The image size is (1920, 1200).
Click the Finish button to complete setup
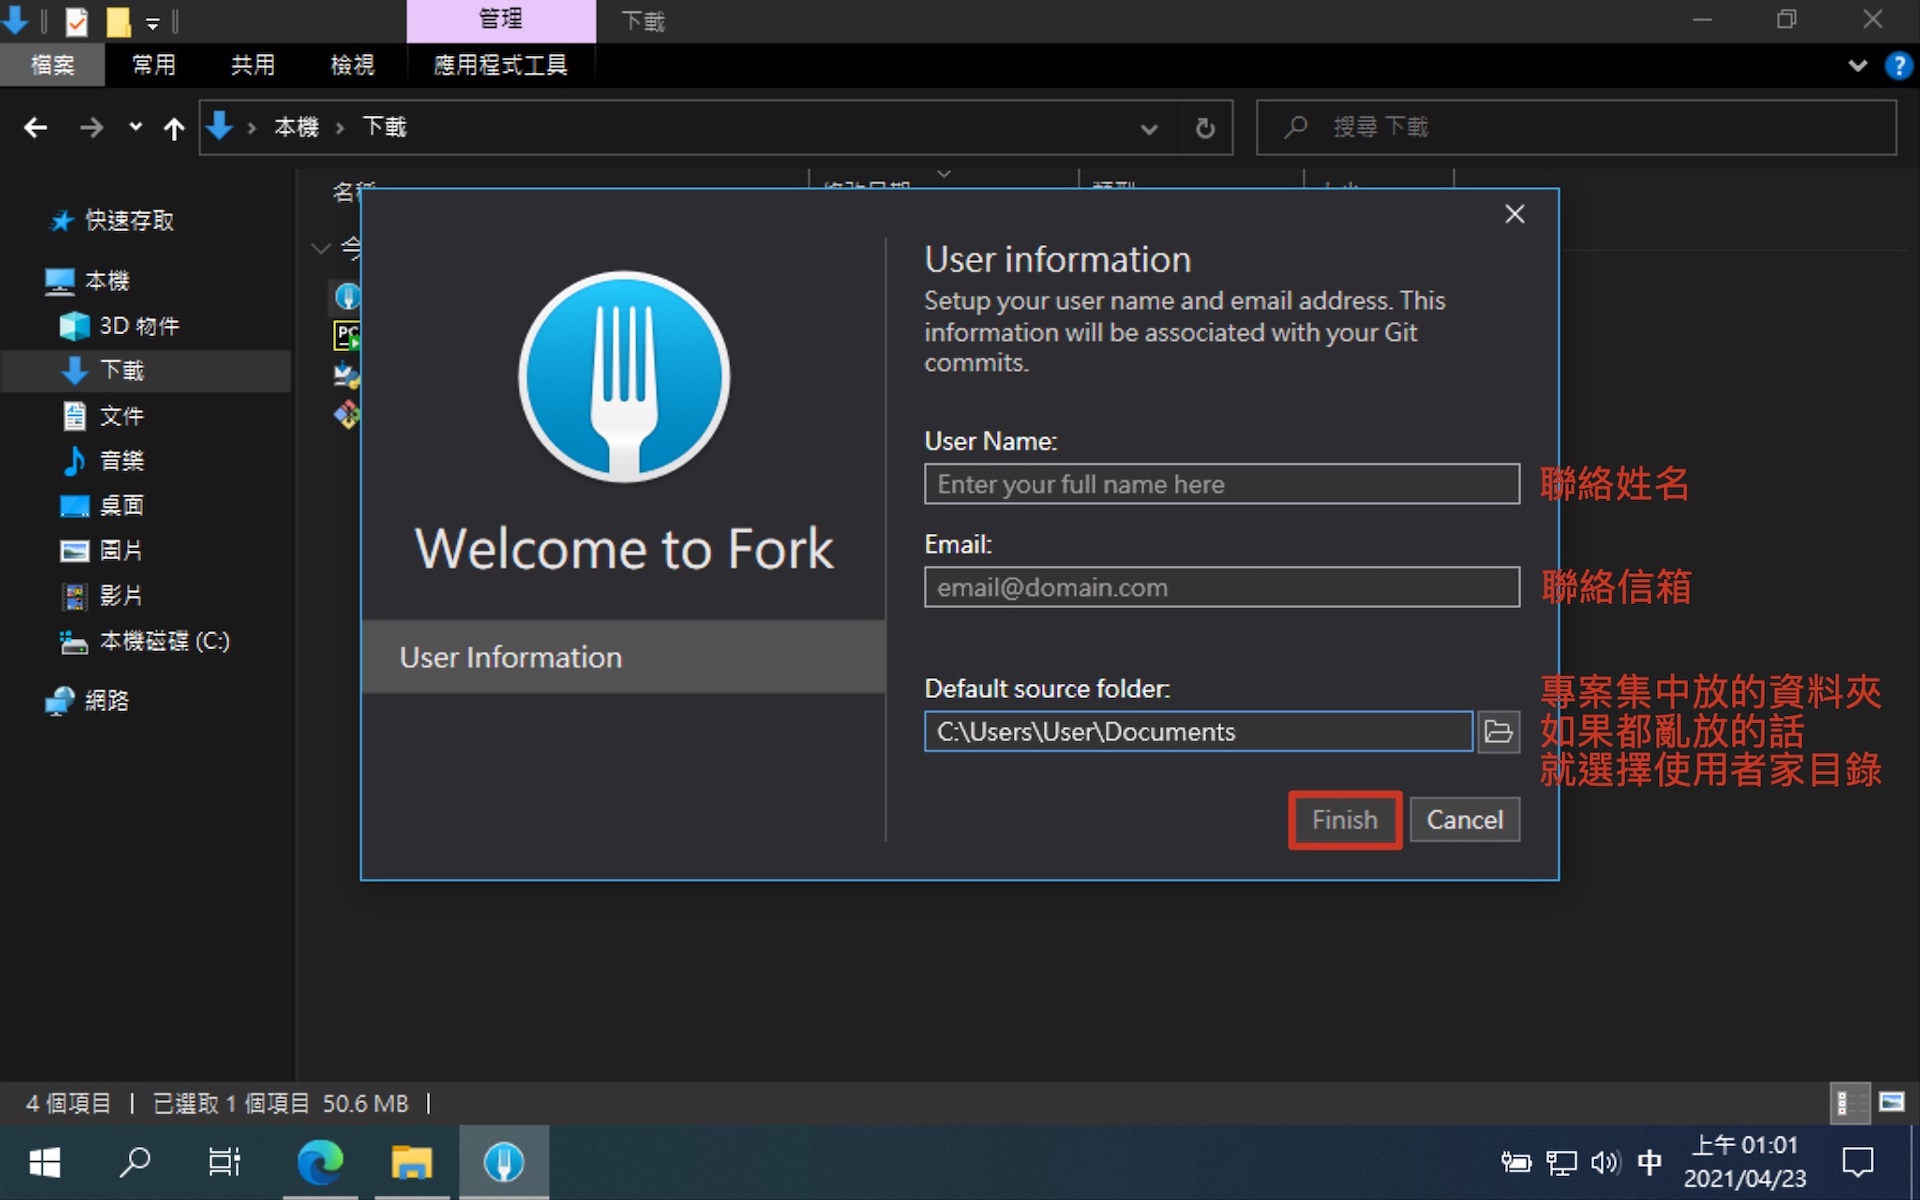pyautogui.click(x=1345, y=818)
